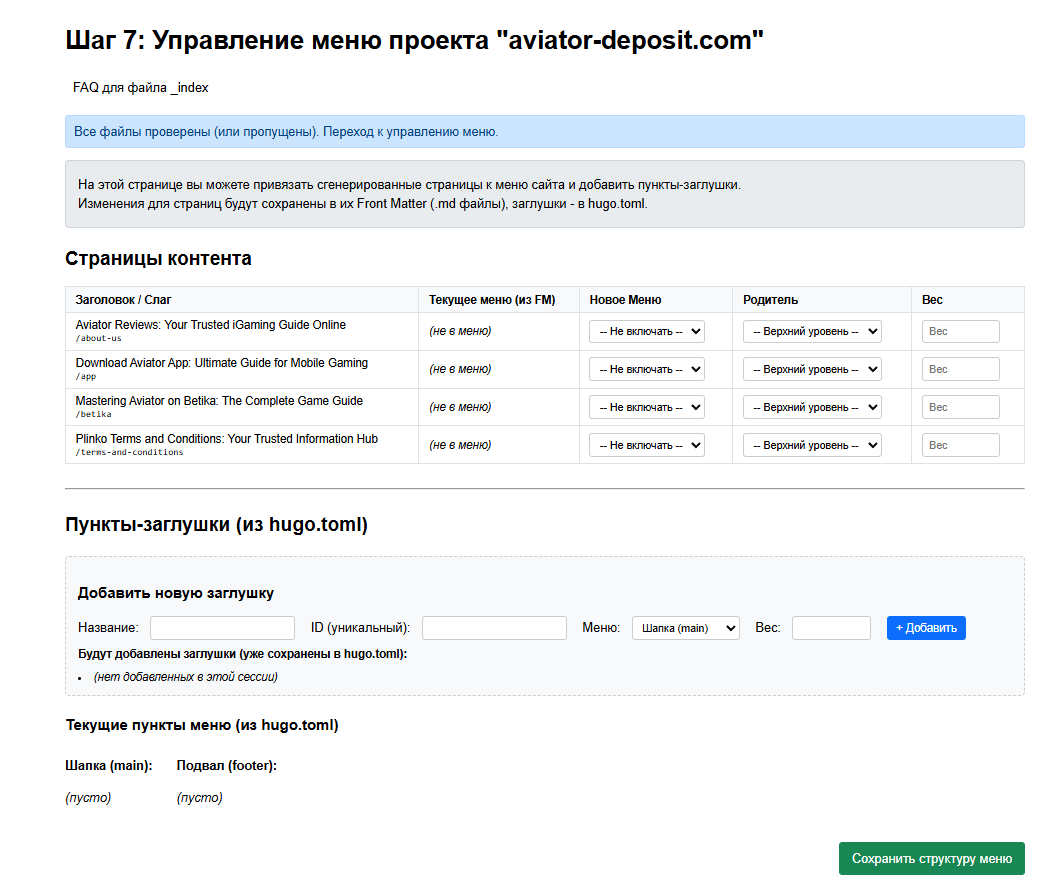Open the Меню dropdown showing "Шапка (main)"
The width and height of the screenshot is (1063, 892).
(685, 627)
